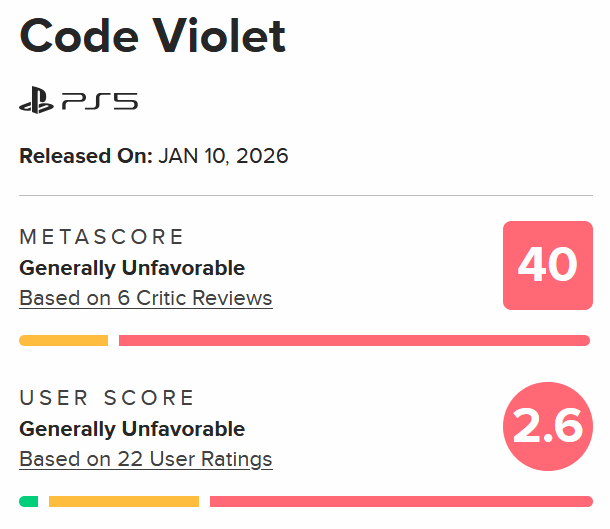This screenshot has height=529, width=610.
Task: Select the yellow mixed segment of critic bar
Action: (x=63, y=341)
